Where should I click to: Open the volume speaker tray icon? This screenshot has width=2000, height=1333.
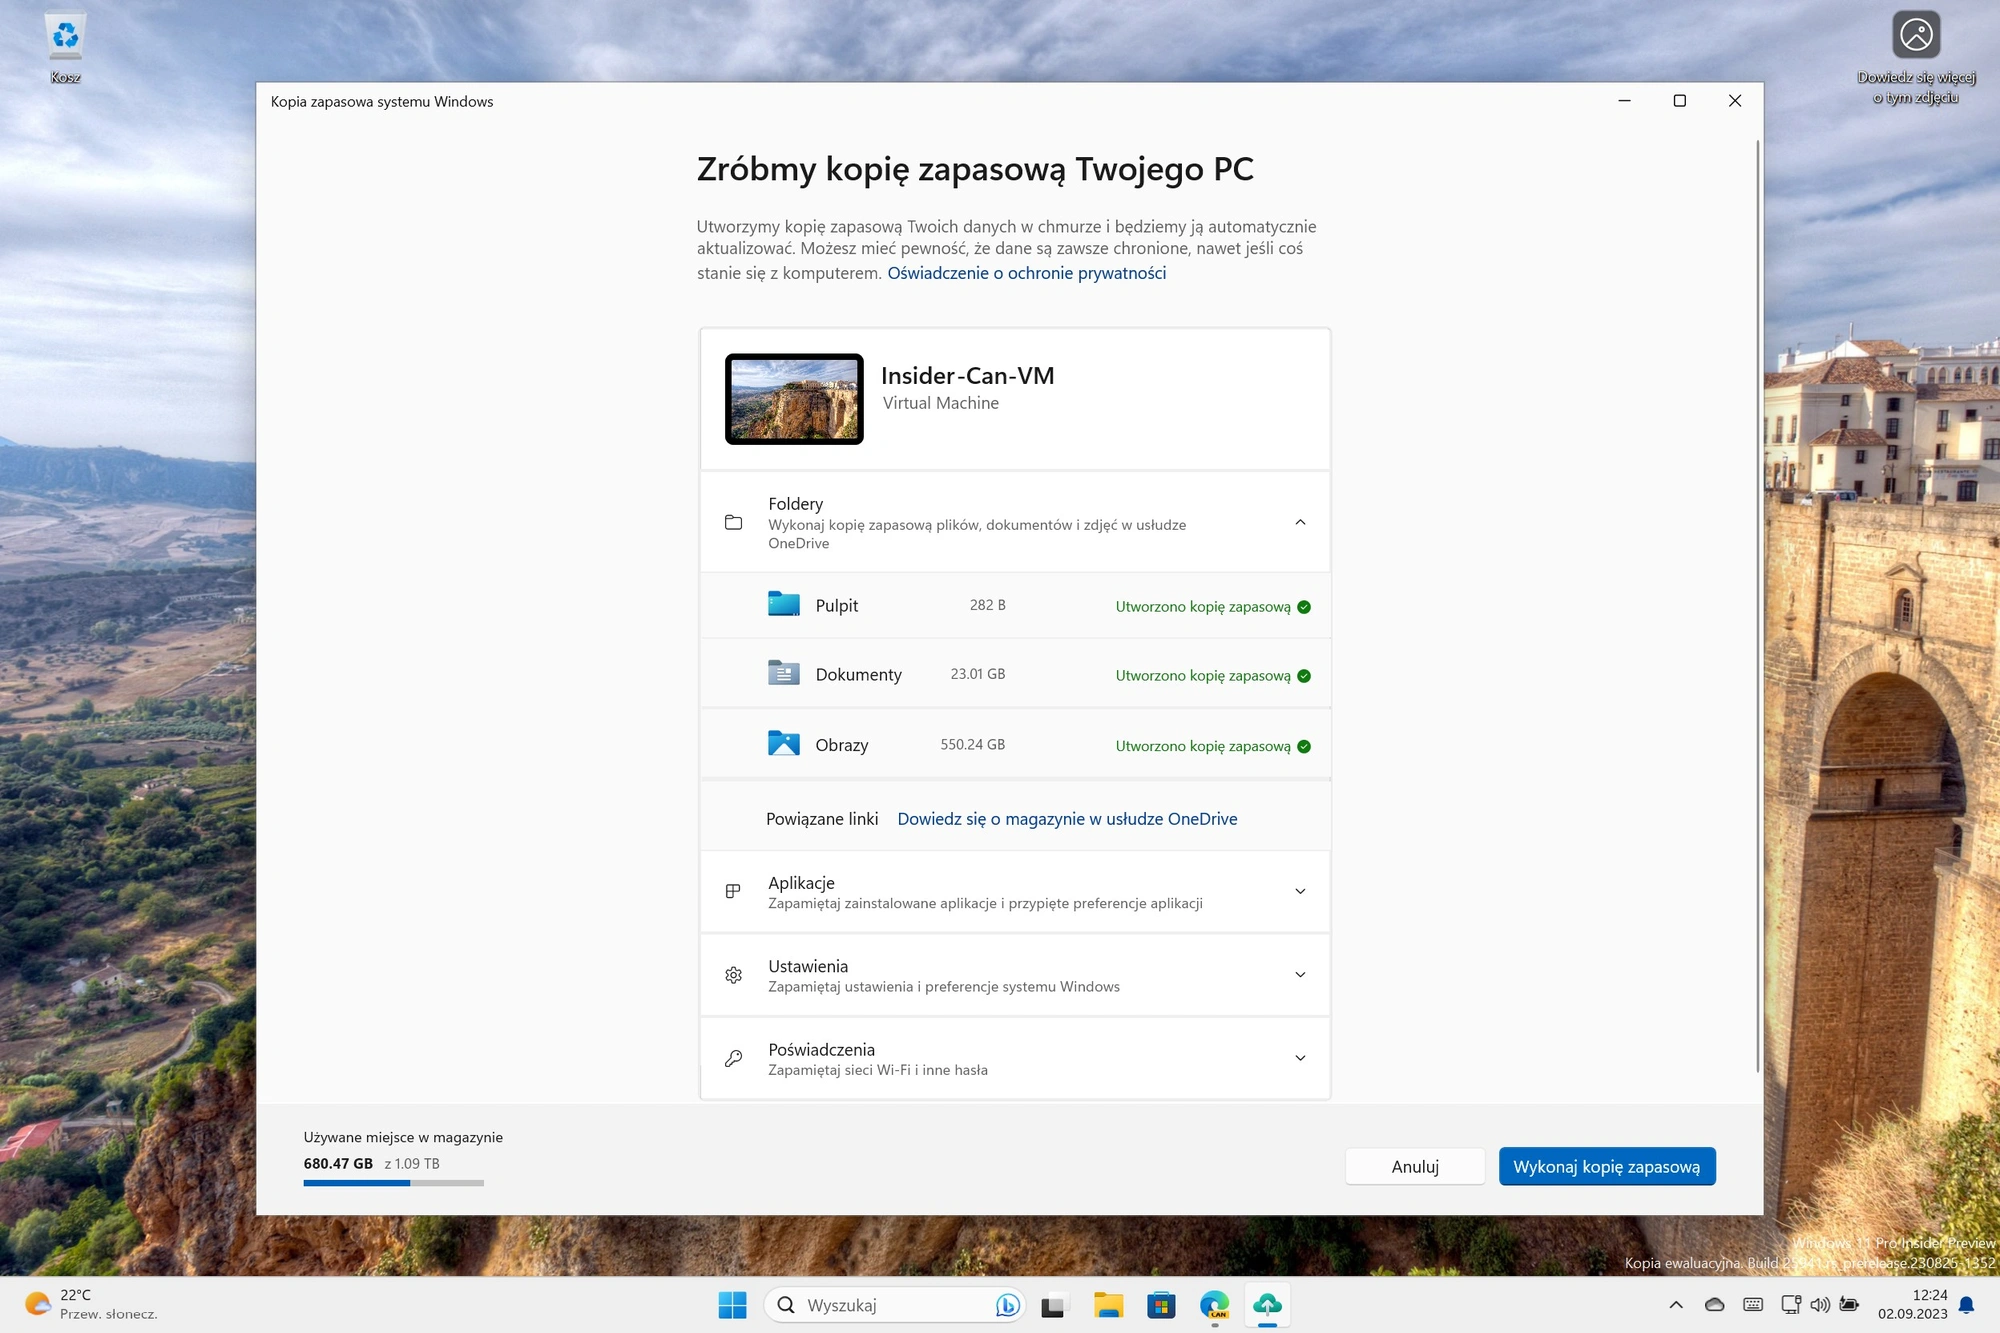(1820, 1305)
